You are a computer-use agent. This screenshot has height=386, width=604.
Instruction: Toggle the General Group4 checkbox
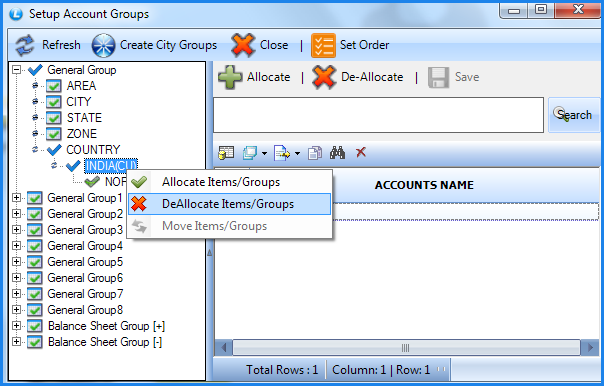[x=34, y=246]
